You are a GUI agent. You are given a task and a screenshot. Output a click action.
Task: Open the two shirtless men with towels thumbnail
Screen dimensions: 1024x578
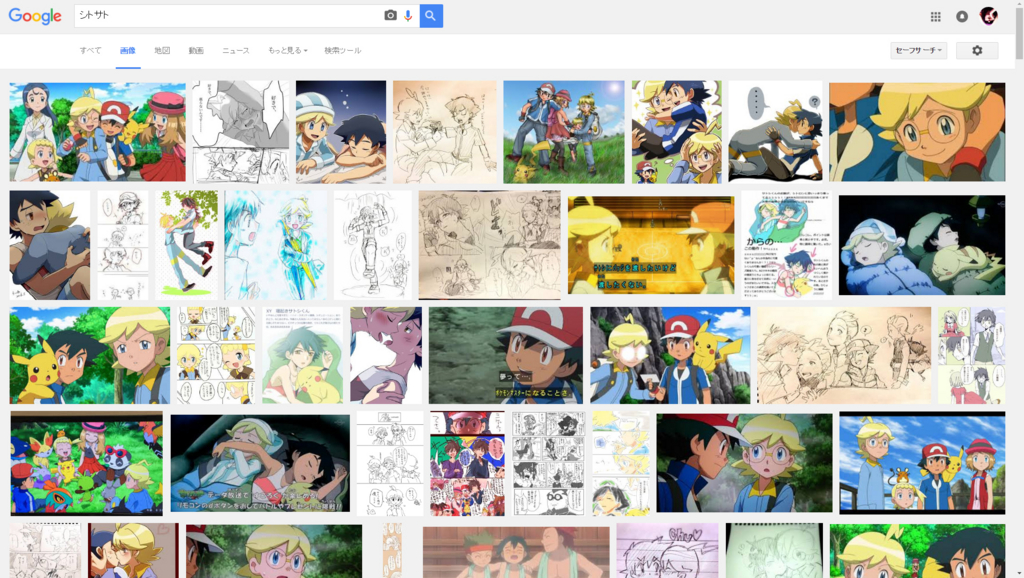point(516,553)
